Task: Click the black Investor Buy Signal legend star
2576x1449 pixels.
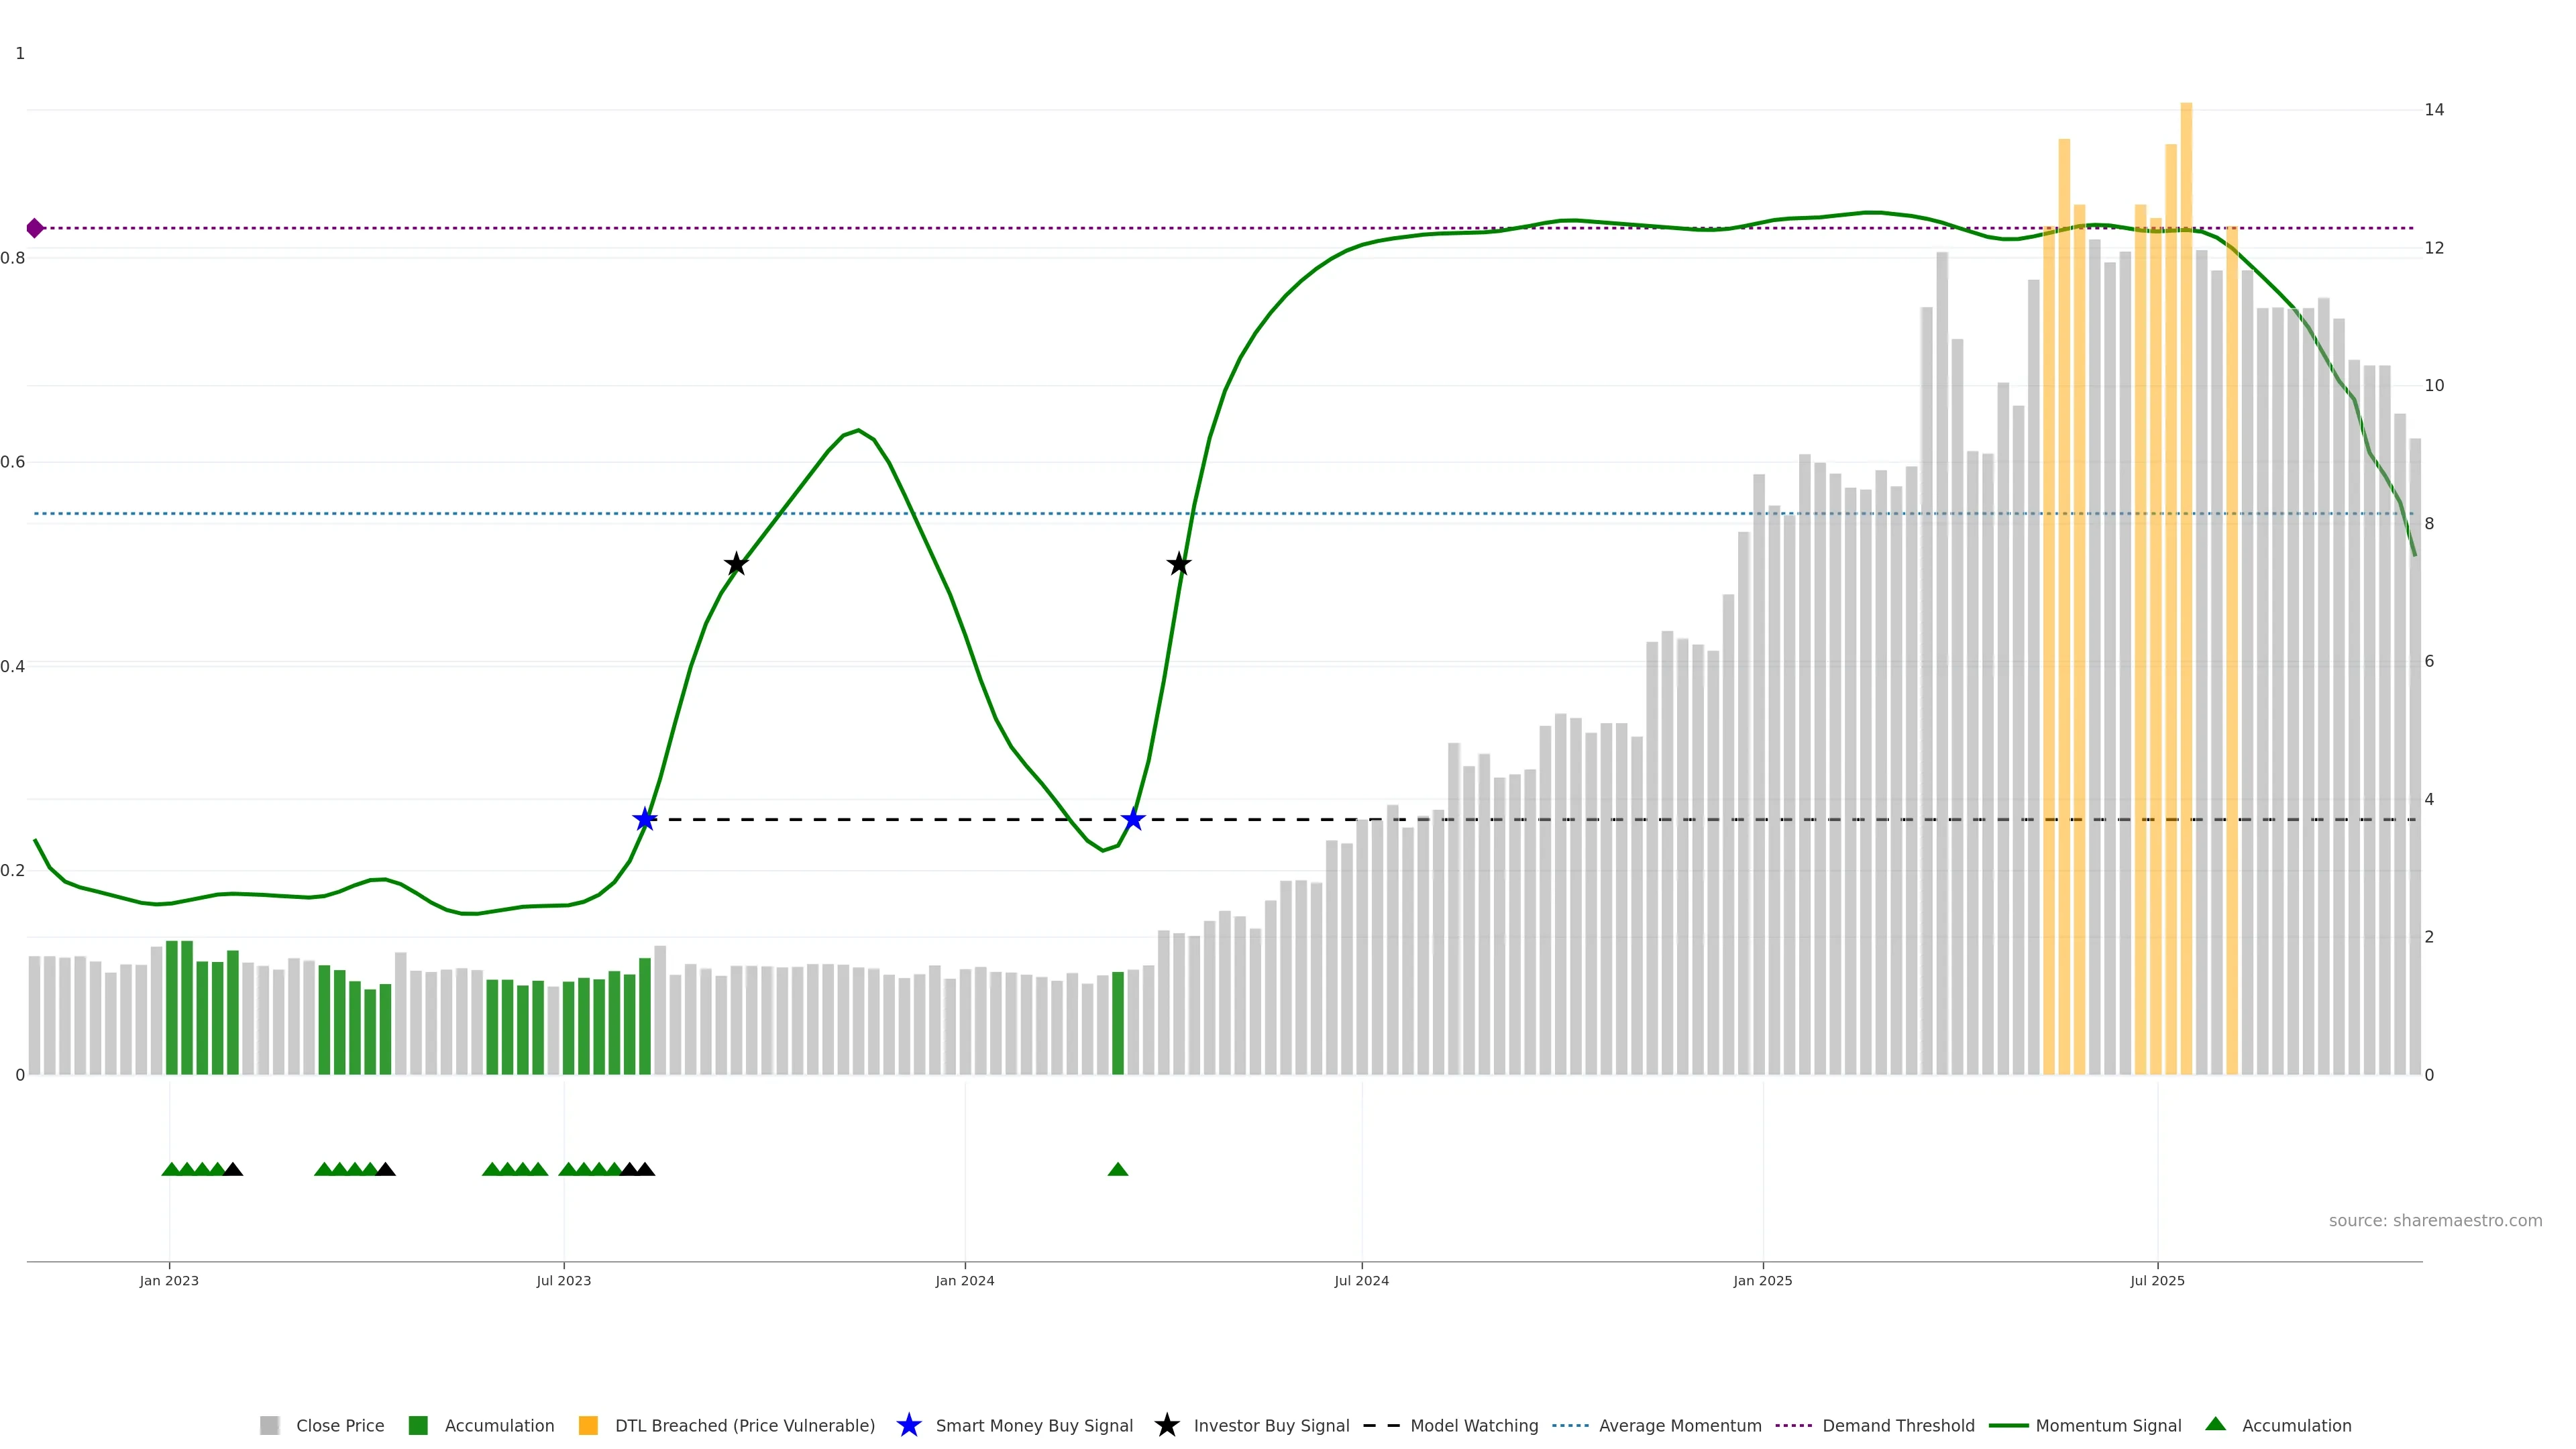Action: (1166, 1425)
